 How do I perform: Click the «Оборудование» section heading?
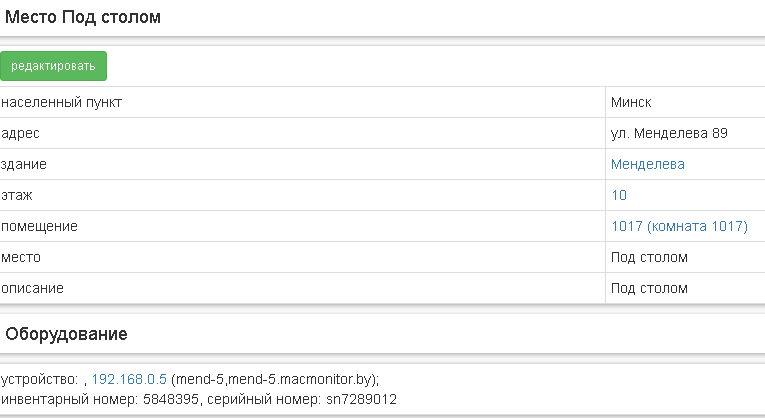click(x=67, y=333)
